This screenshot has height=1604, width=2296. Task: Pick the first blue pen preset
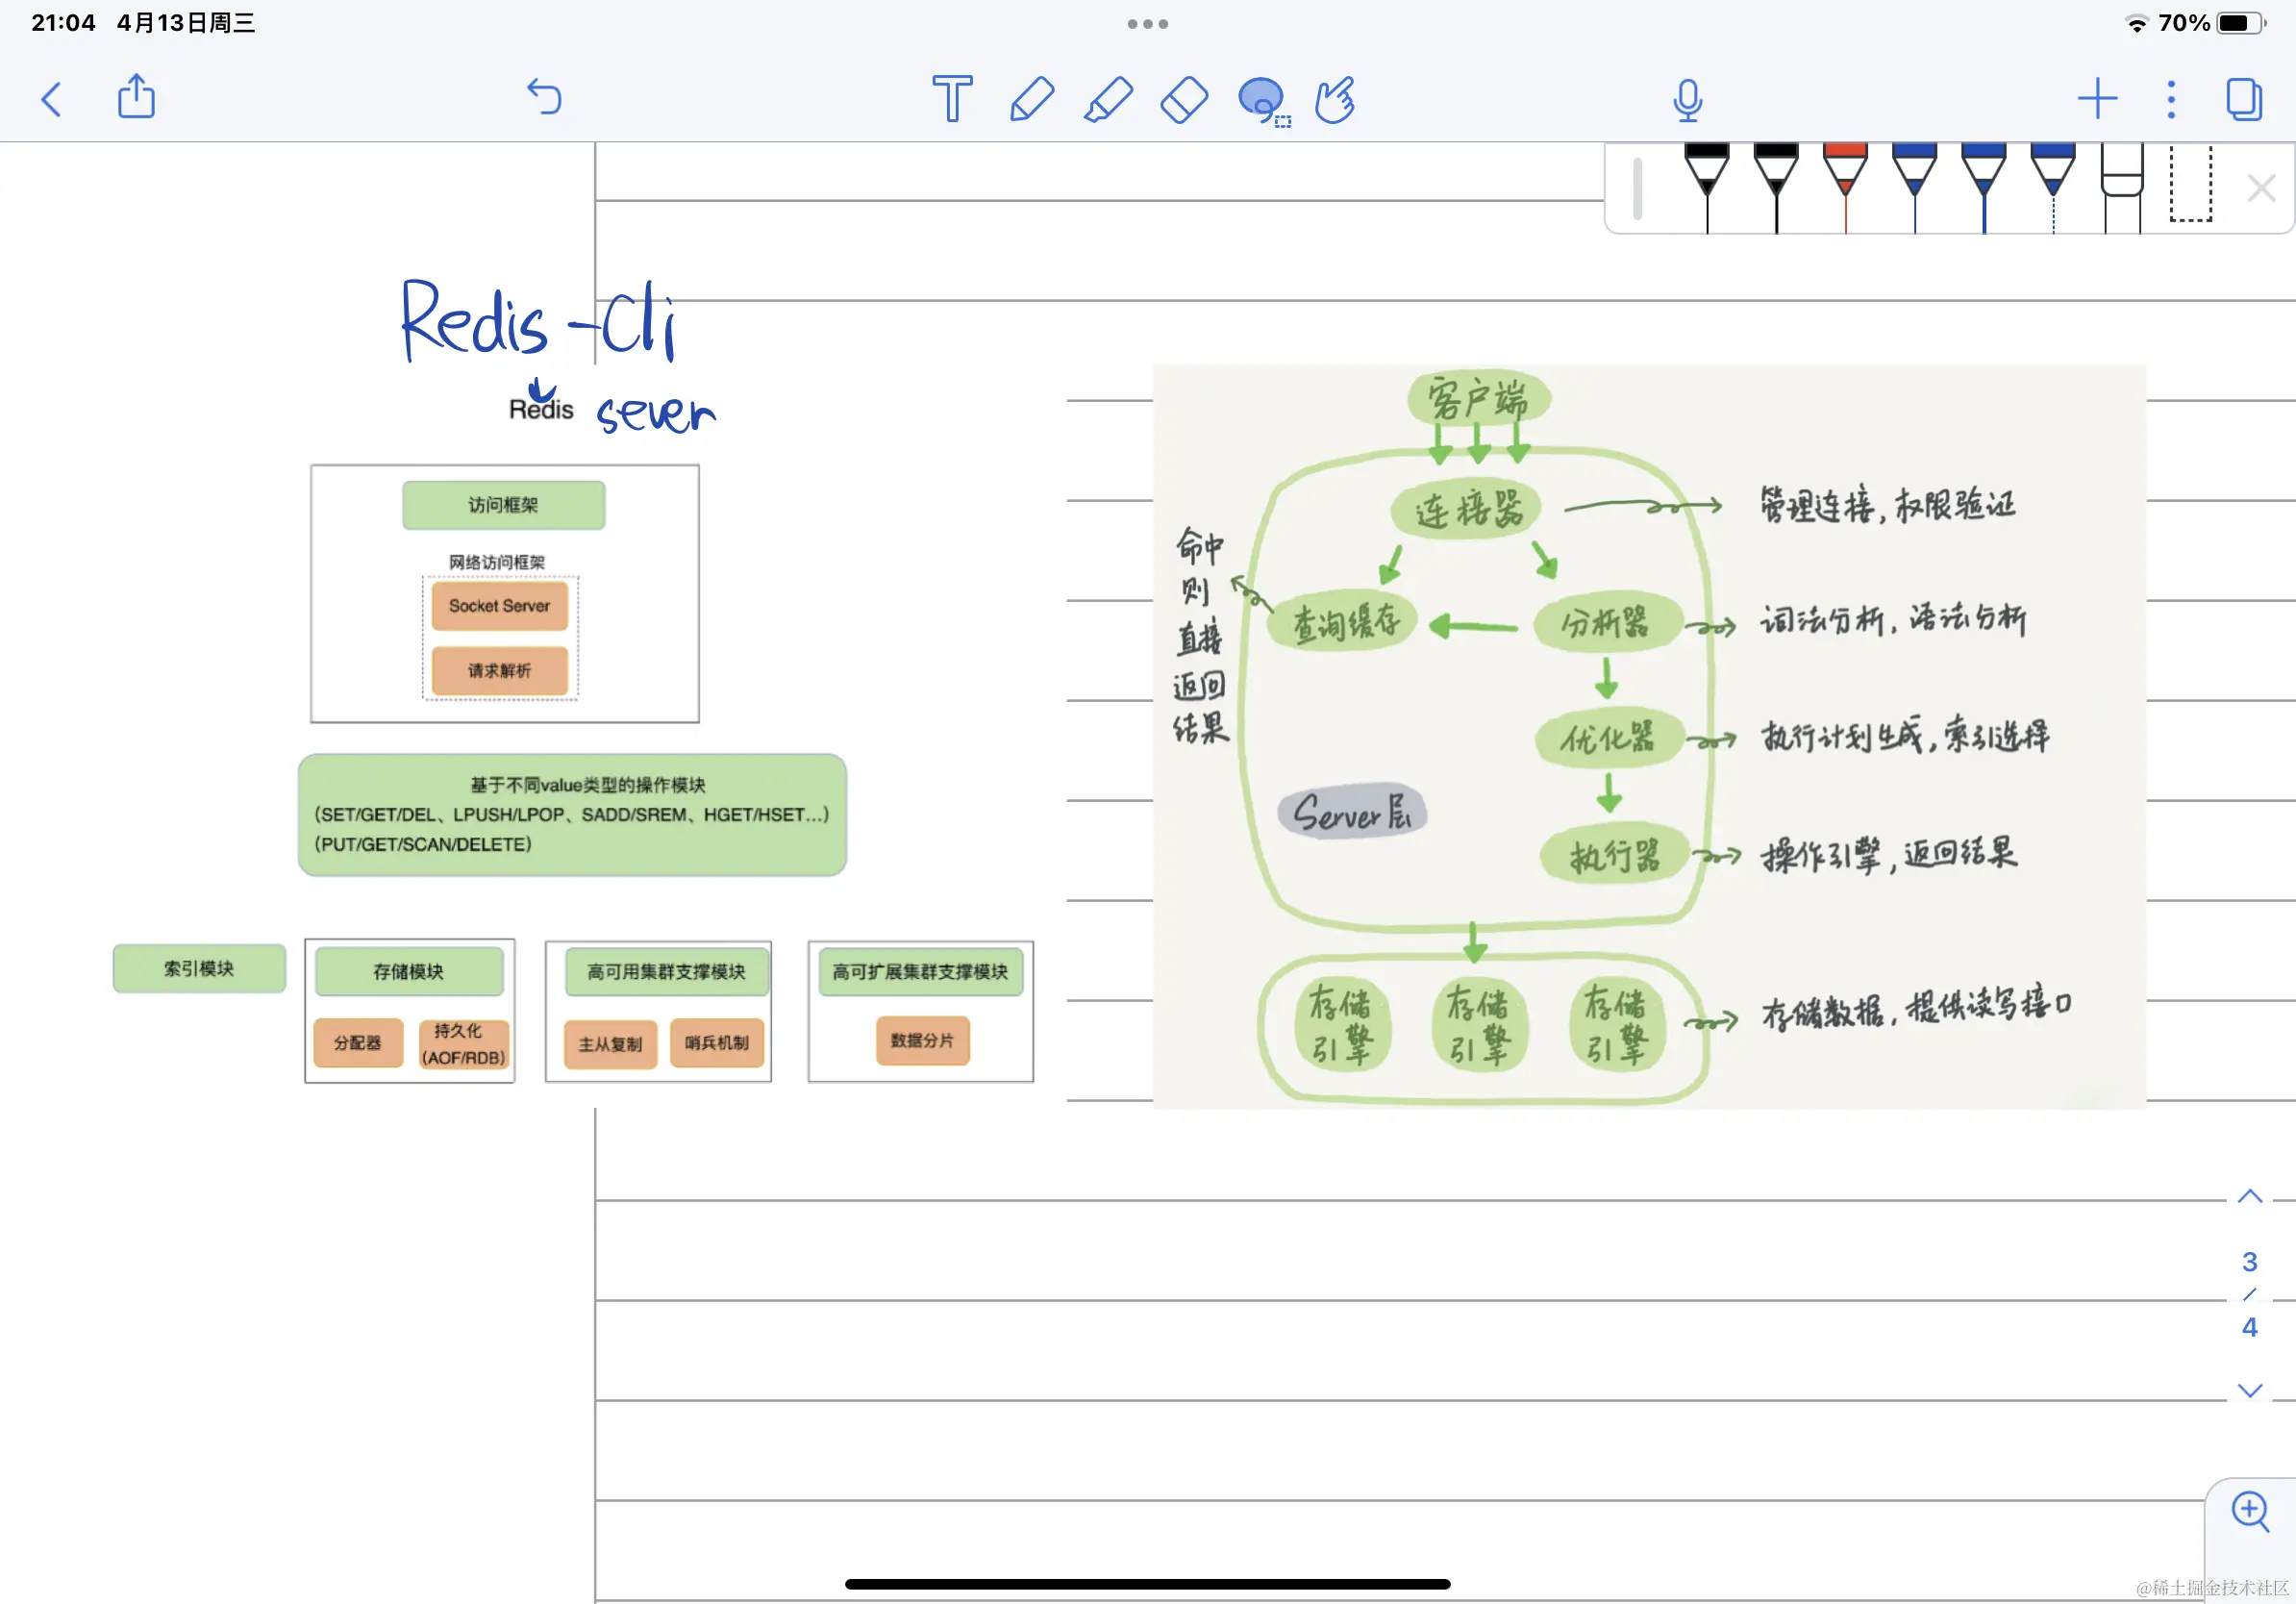click(x=1914, y=187)
